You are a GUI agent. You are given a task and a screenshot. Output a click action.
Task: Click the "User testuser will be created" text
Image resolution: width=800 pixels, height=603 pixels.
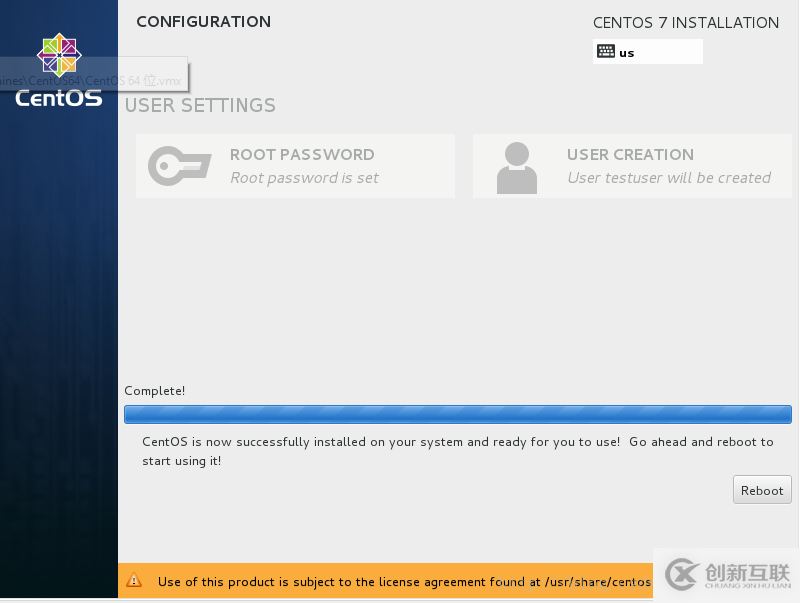point(669,178)
